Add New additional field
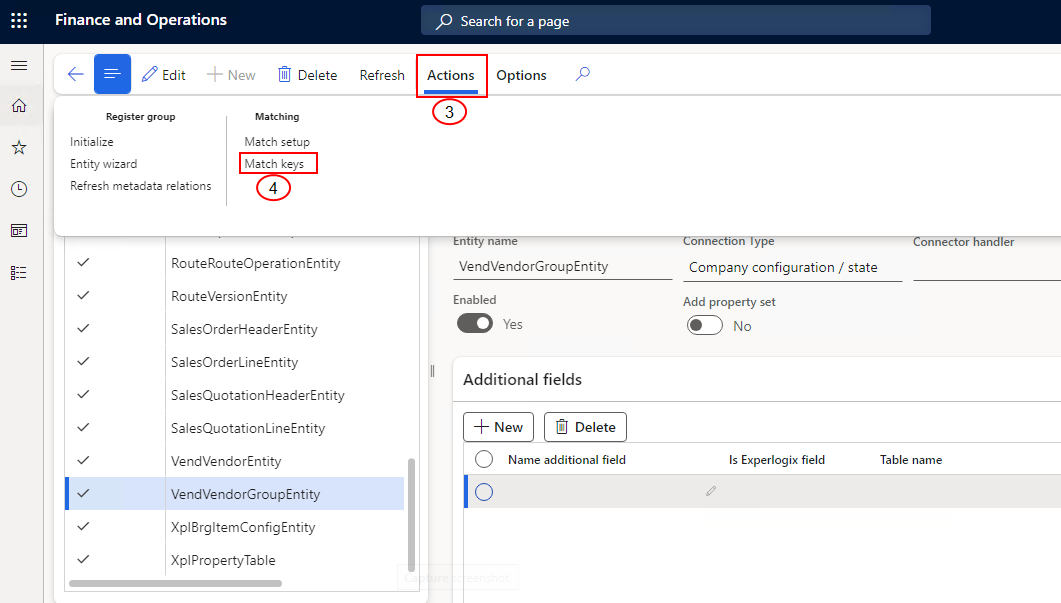This screenshot has width=1061, height=603. point(498,427)
